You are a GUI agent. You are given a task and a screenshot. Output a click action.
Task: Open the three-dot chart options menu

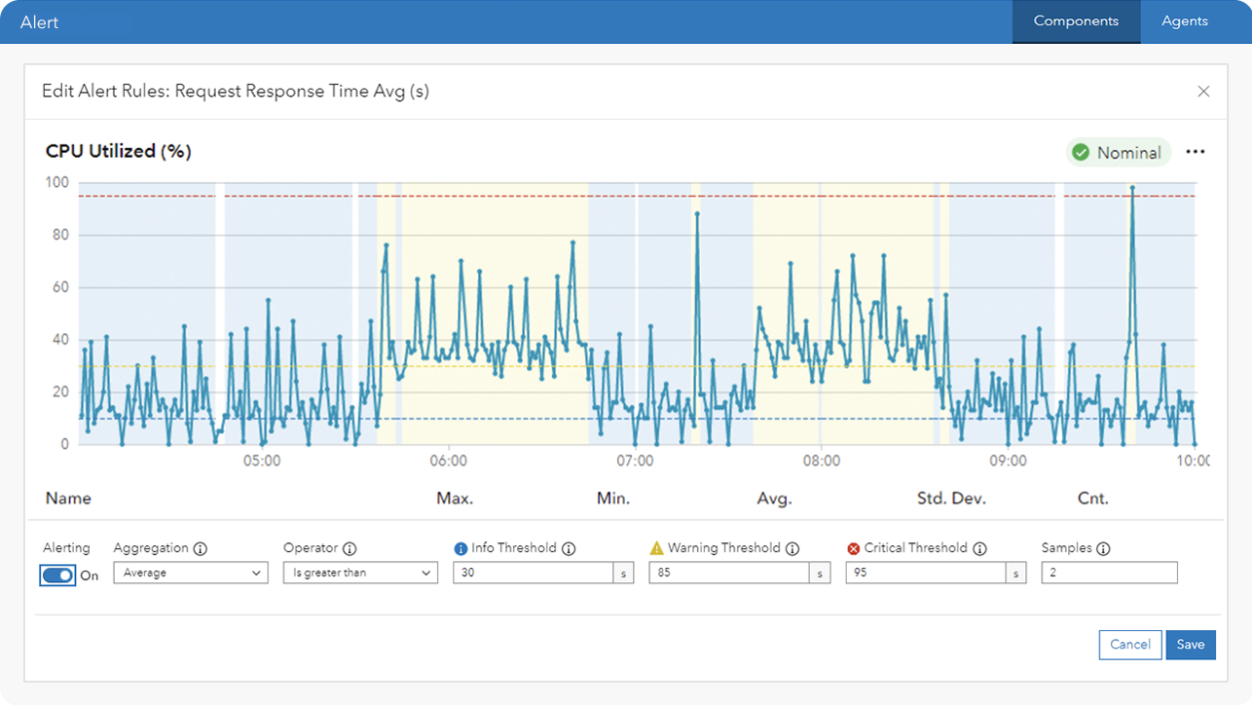1195,152
